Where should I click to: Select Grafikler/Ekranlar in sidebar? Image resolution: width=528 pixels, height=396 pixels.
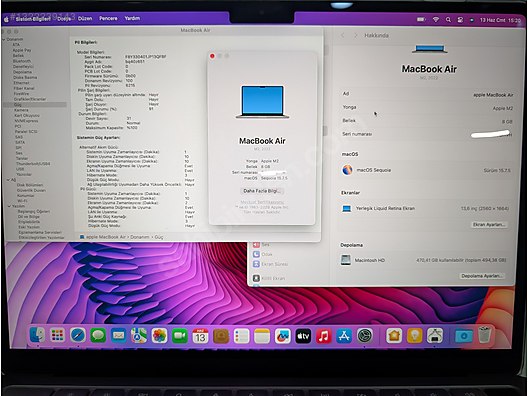tap(30, 99)
